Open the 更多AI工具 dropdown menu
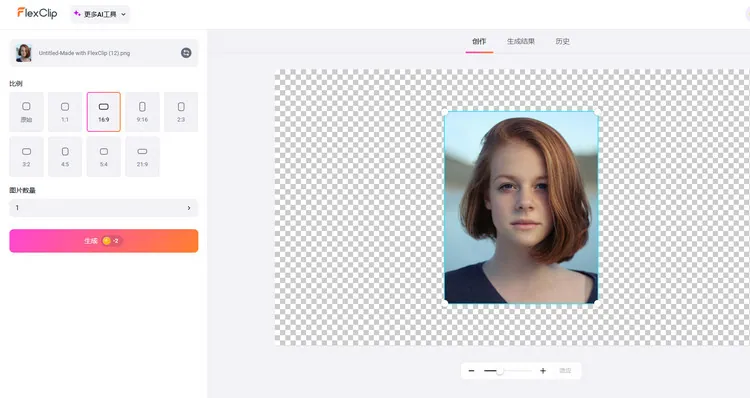Image resolution: width=750 pixels, height=398 pixels. 100,14
